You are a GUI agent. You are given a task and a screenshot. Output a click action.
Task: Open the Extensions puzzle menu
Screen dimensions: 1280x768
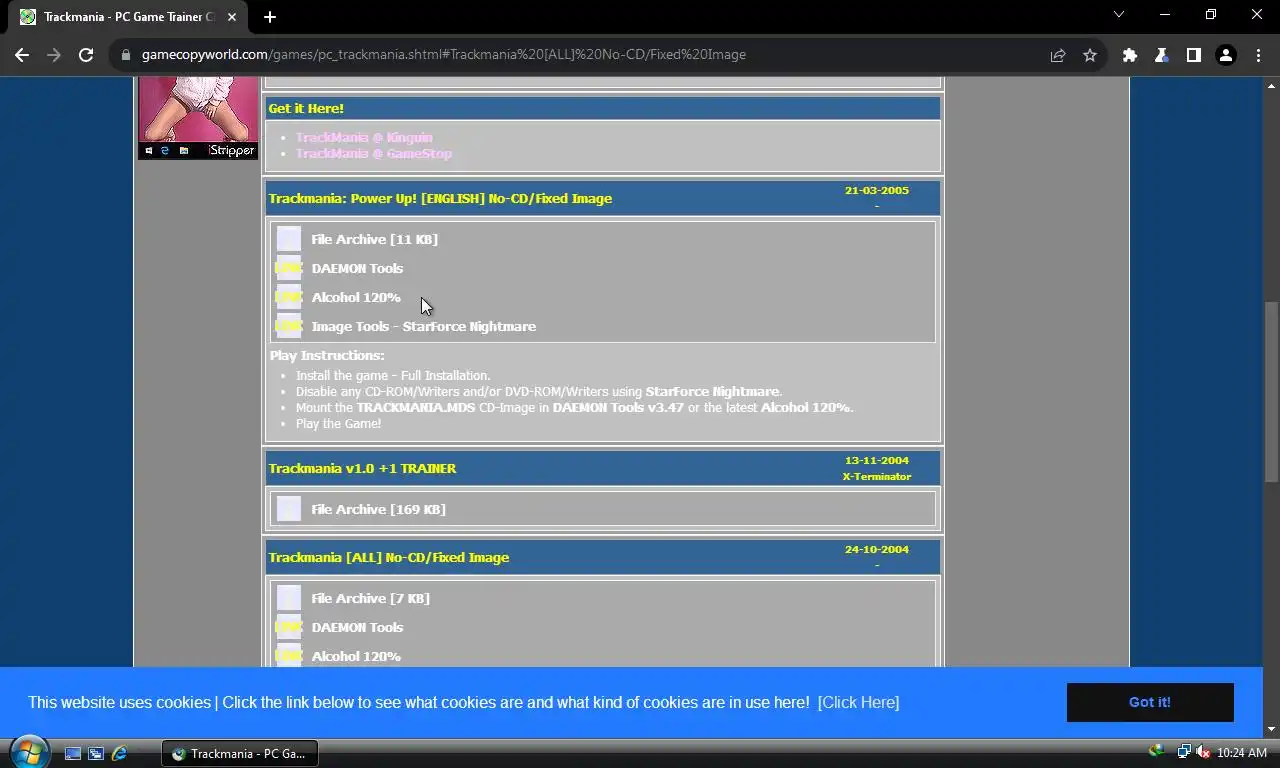(x=1130, y=55)
